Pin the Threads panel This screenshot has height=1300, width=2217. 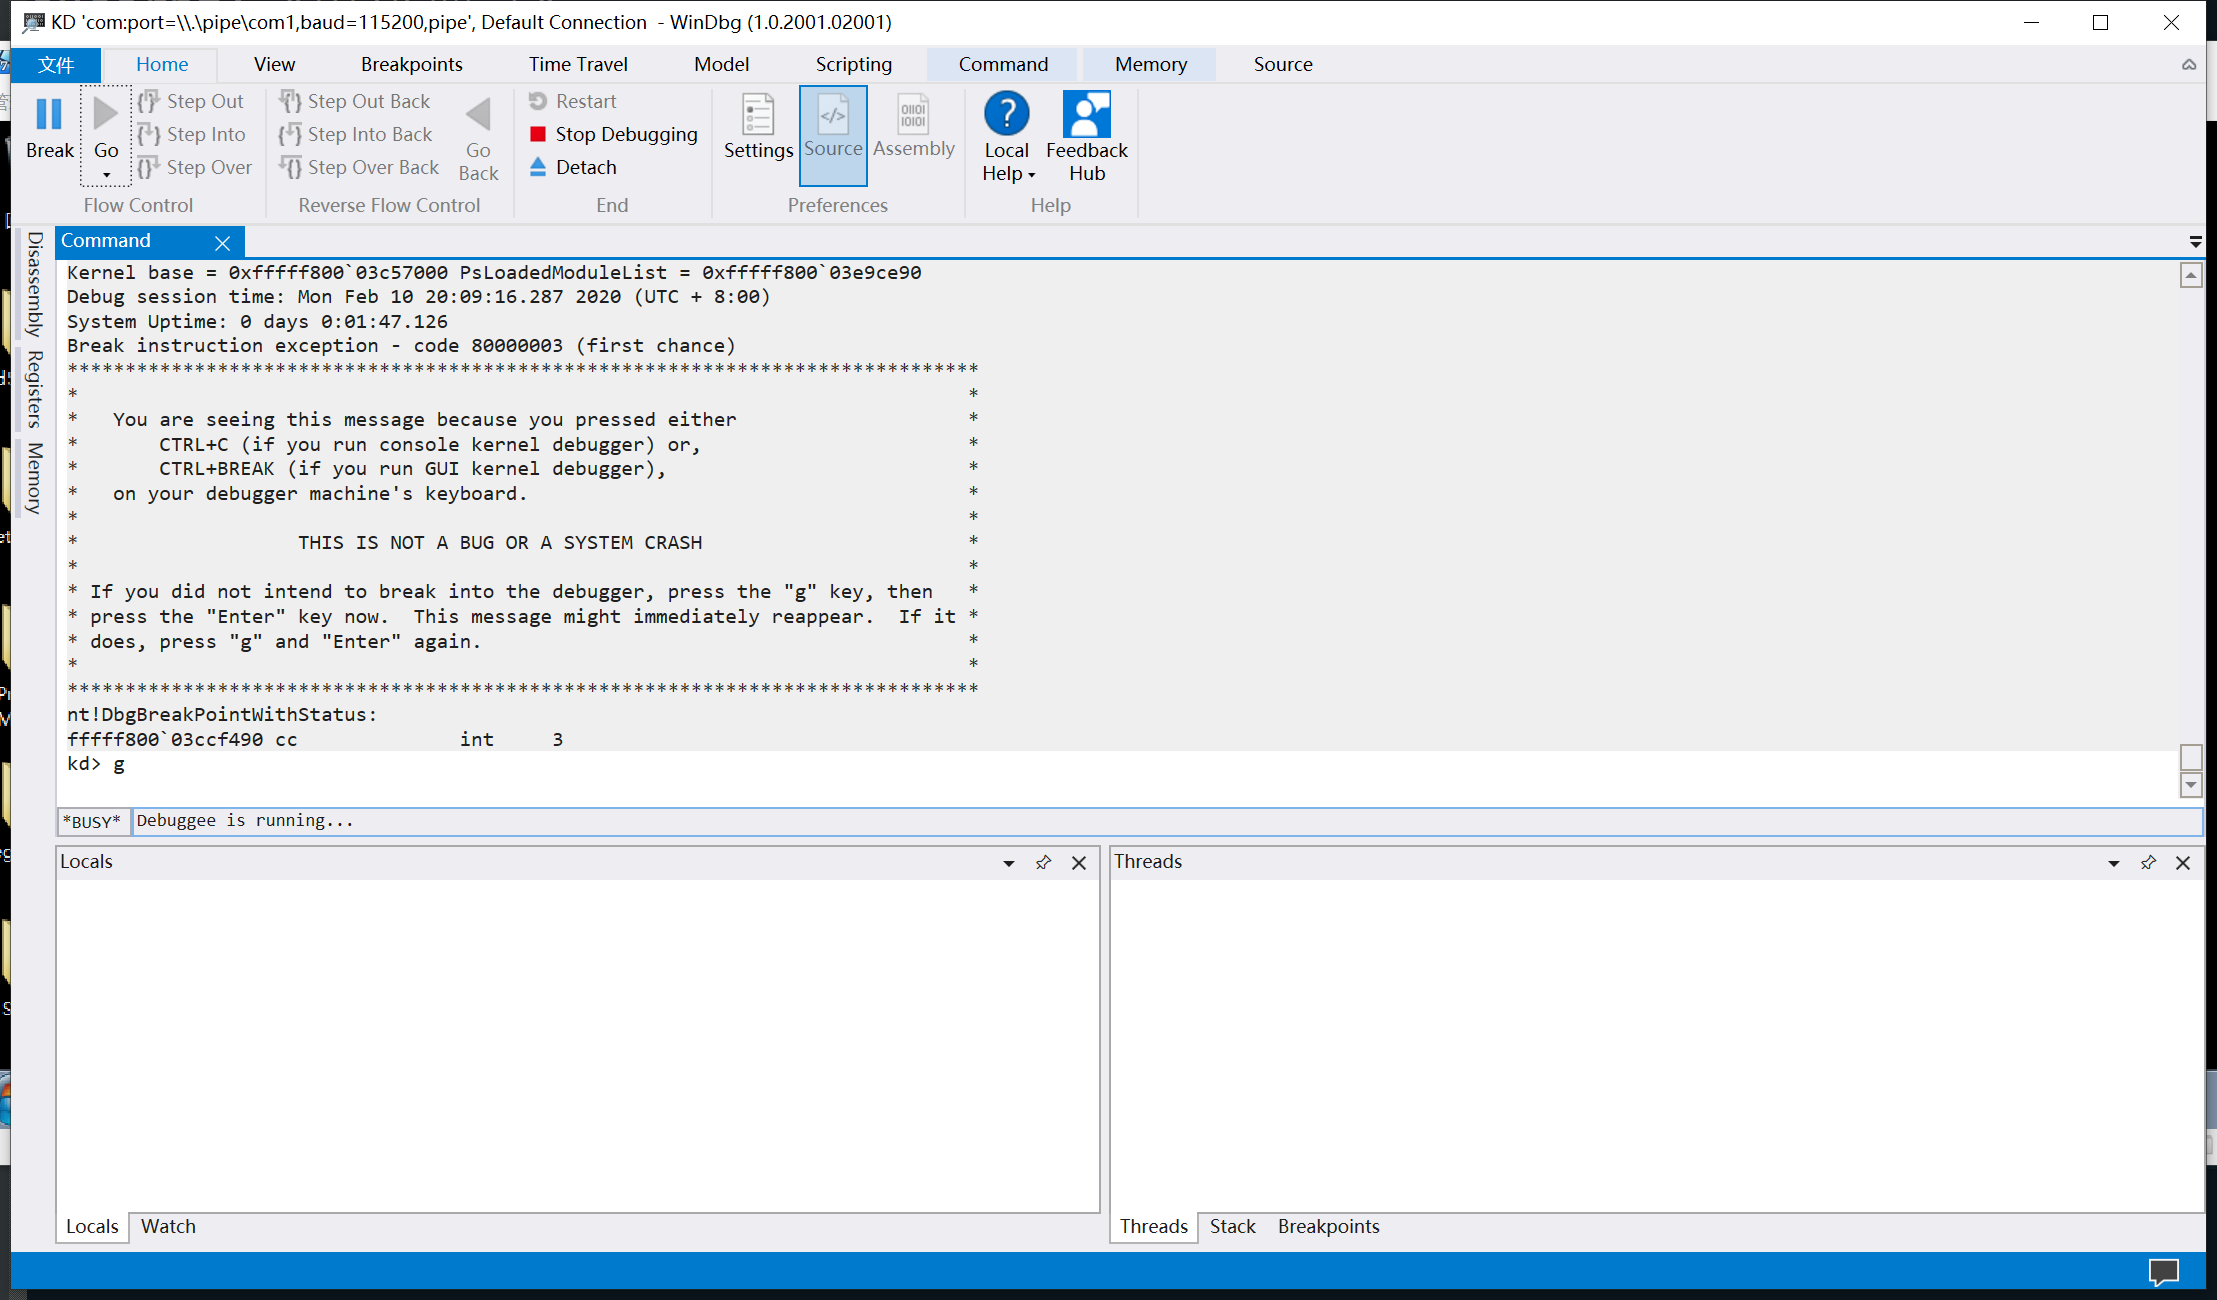coord(2147,862)
